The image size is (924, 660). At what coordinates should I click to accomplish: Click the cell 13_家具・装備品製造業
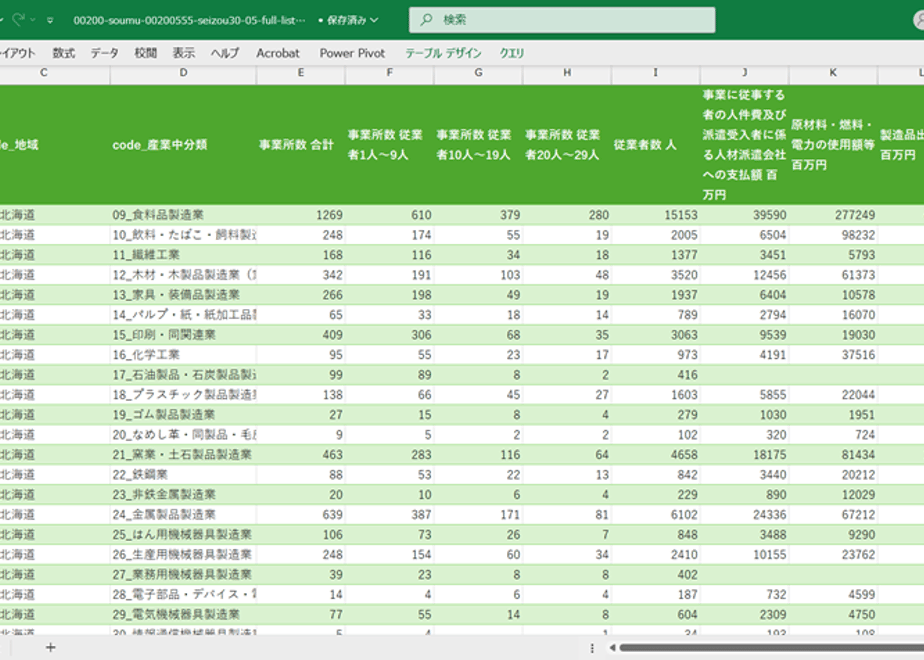coord(183,295)
